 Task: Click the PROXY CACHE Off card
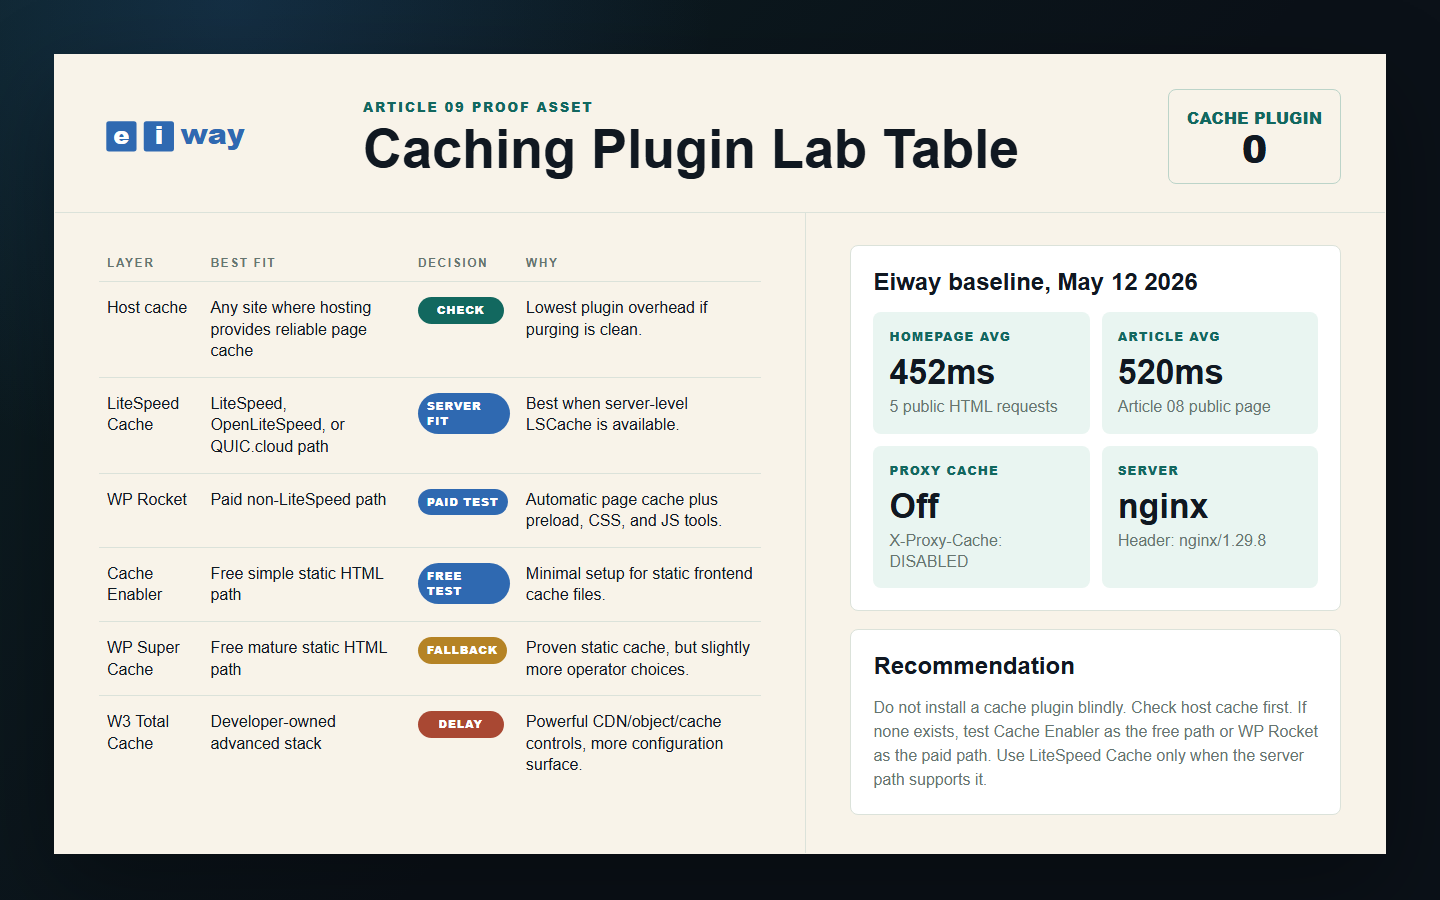click(981, 517)
